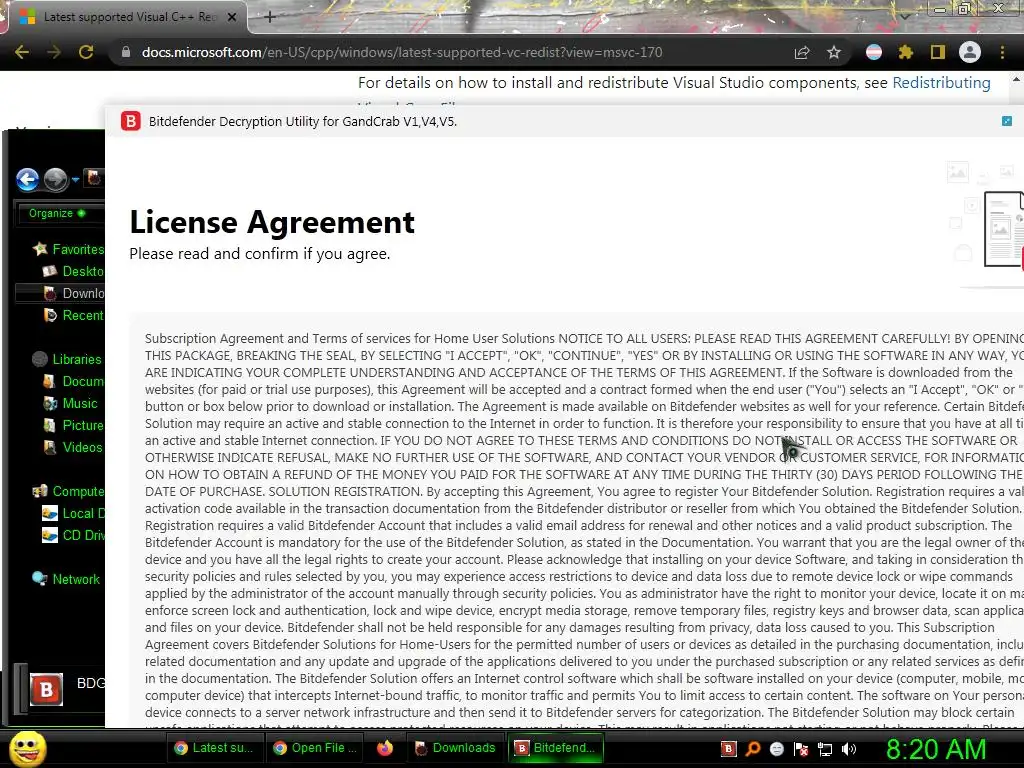
Task: Open Music library in Explorer
Action: (71, 404)
